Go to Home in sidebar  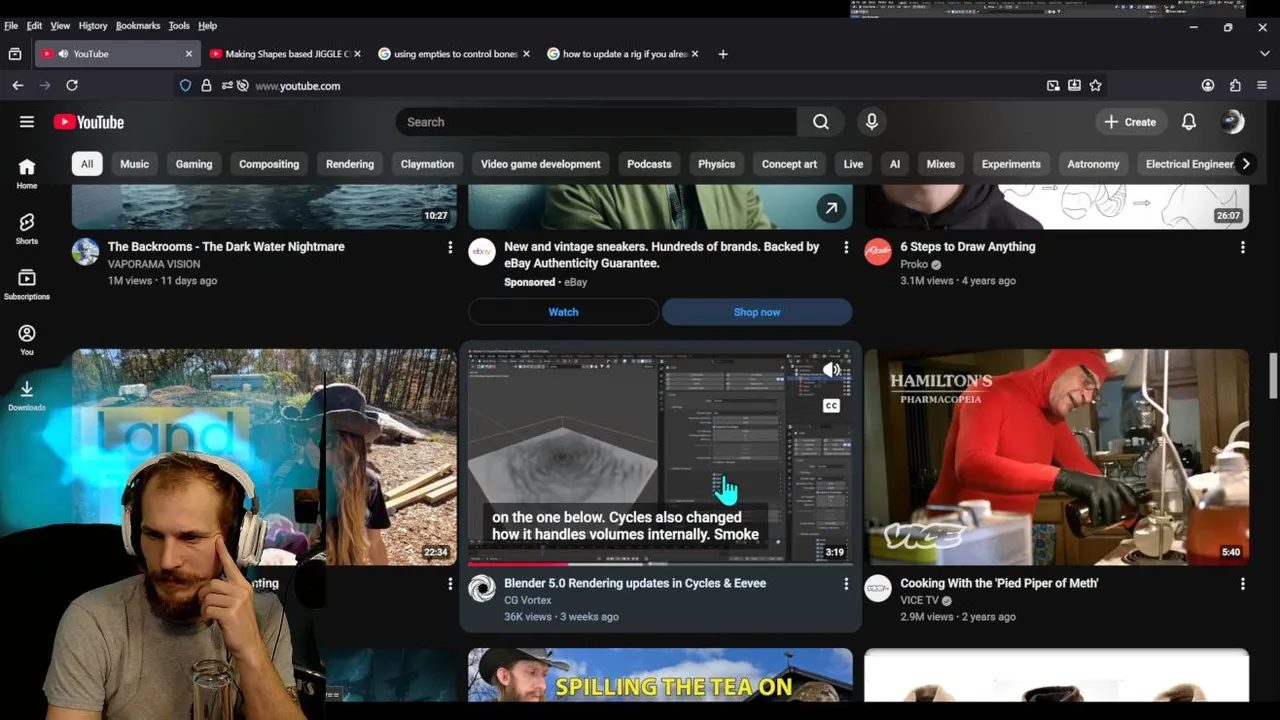pyautogui.click(x=27, y=173)
